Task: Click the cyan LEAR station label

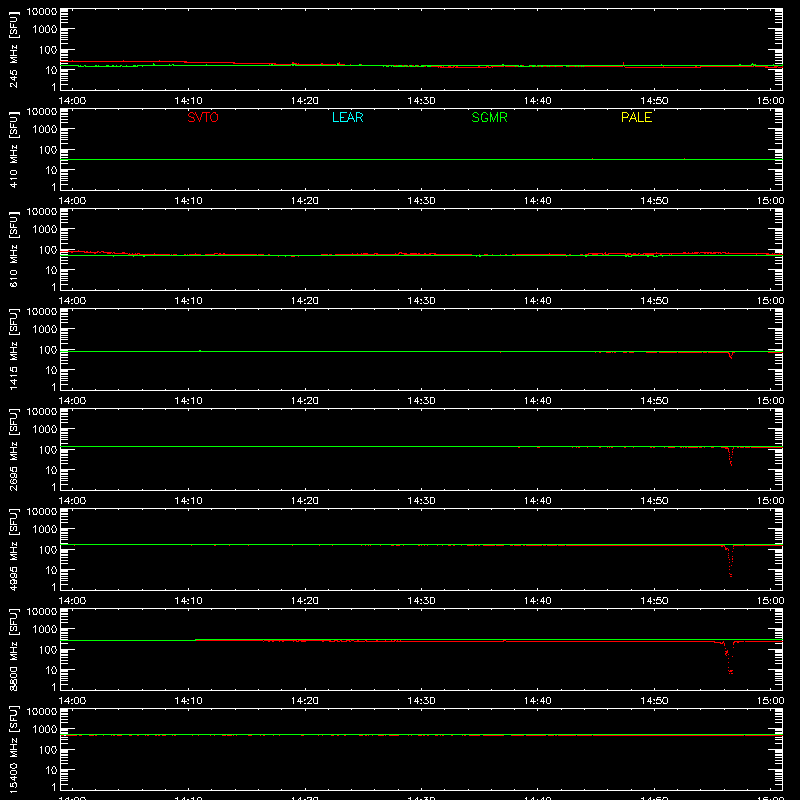Action: [x=347, y=117]
